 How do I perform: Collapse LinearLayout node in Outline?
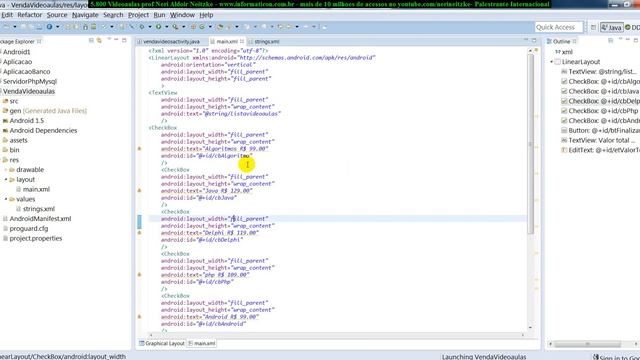click(x=552, y=62)
